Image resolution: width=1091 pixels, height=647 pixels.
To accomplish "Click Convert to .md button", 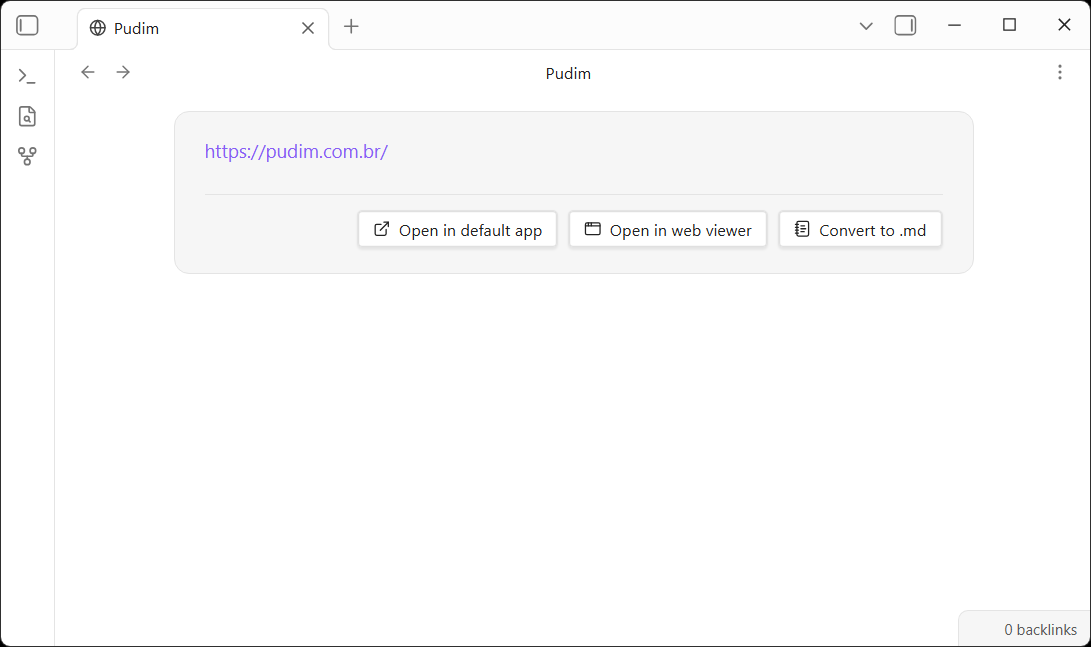I will 860,230.
